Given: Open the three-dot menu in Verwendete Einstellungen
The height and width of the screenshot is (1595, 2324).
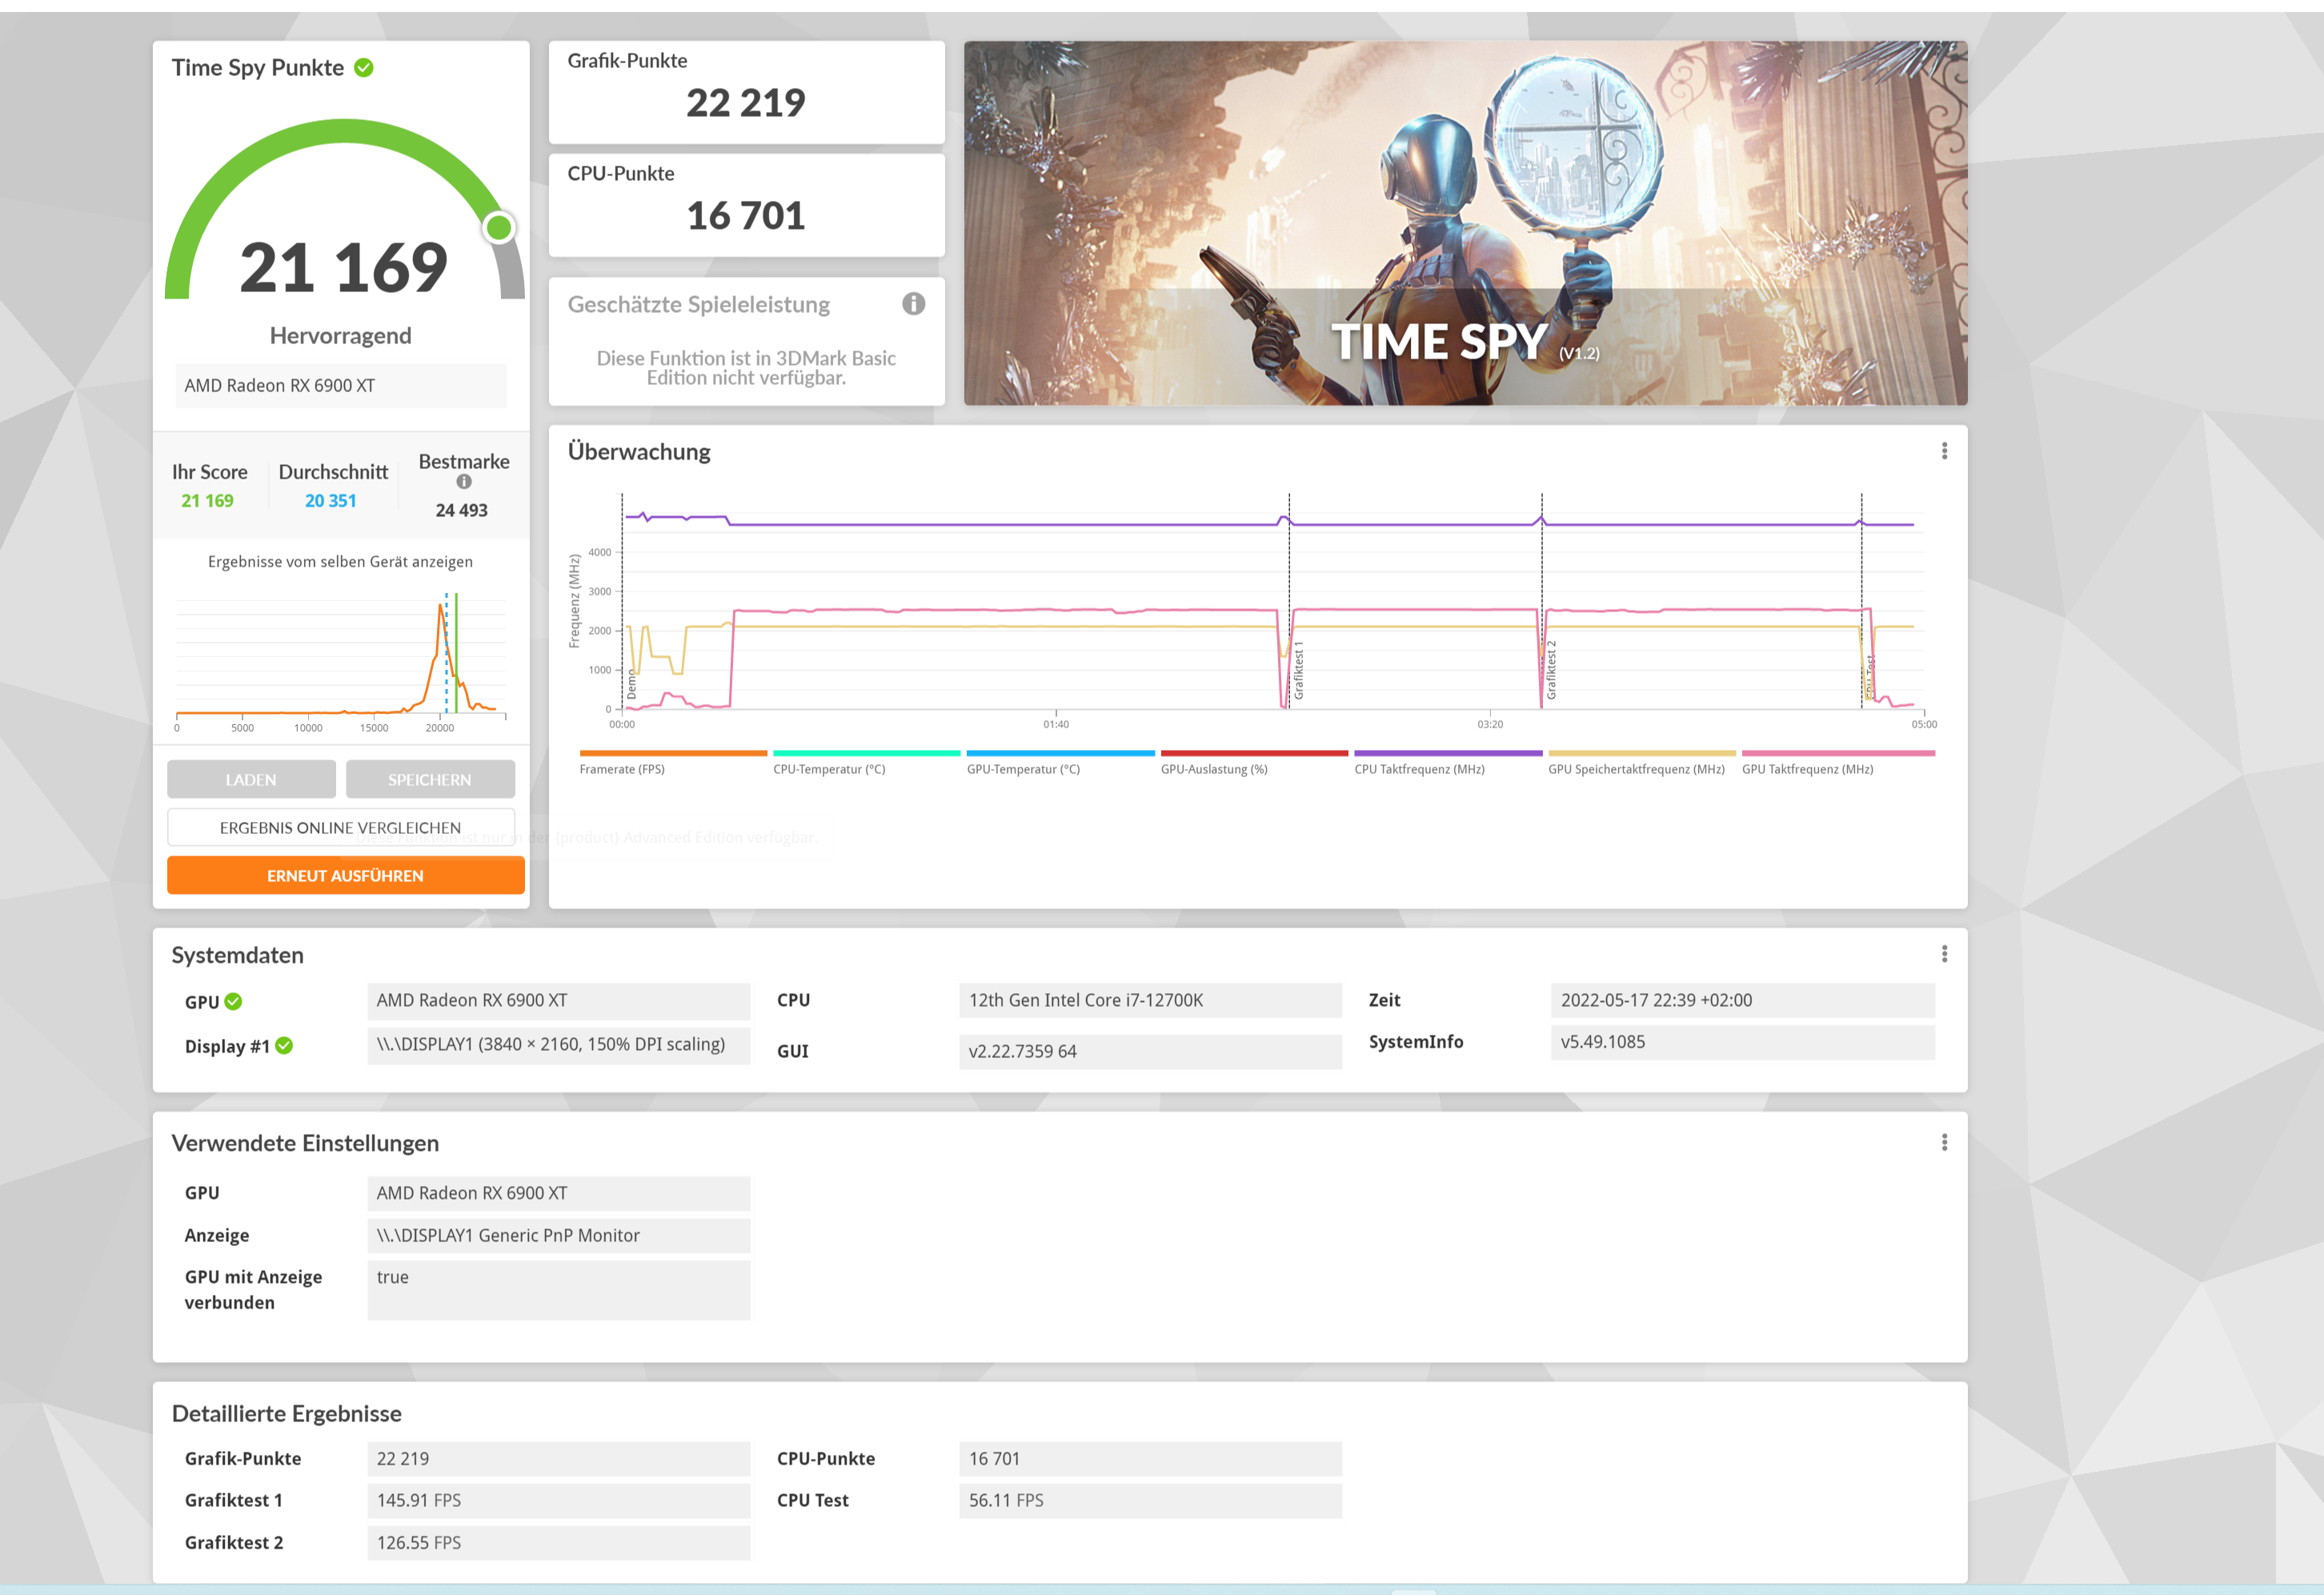Looking at the screenshot, I should pos(1944,1142).
